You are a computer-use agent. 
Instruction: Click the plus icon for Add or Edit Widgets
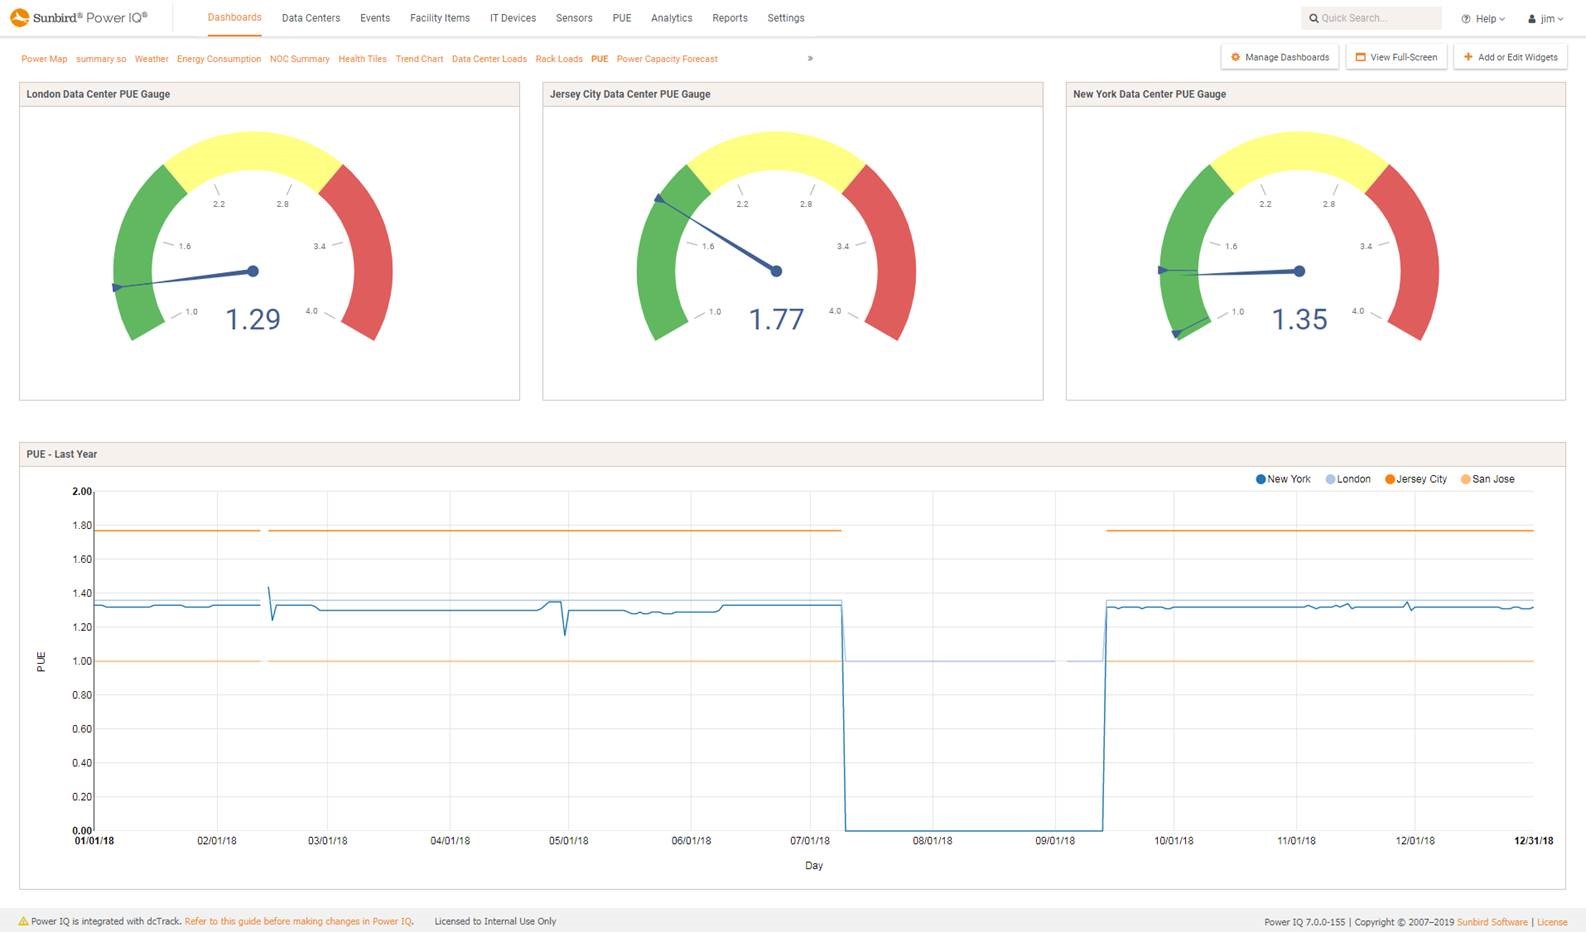pos(1468,57)
